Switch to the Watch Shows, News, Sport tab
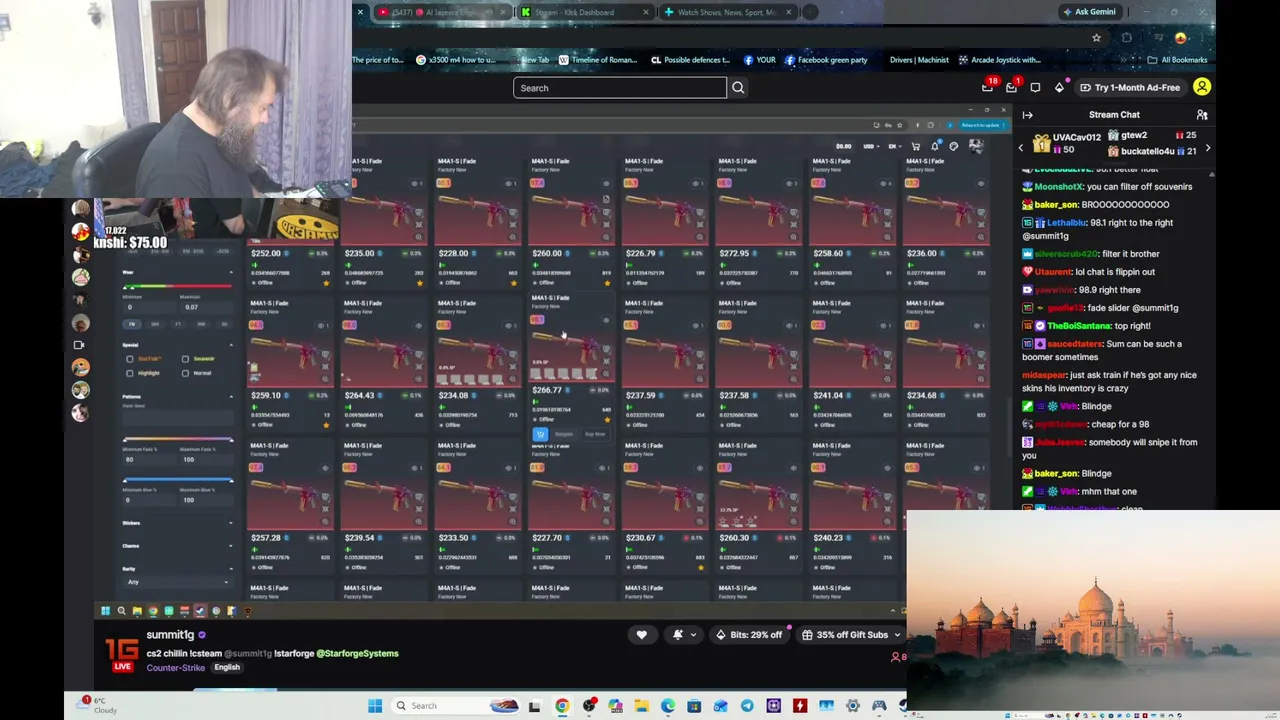 [x=729, y=12]
